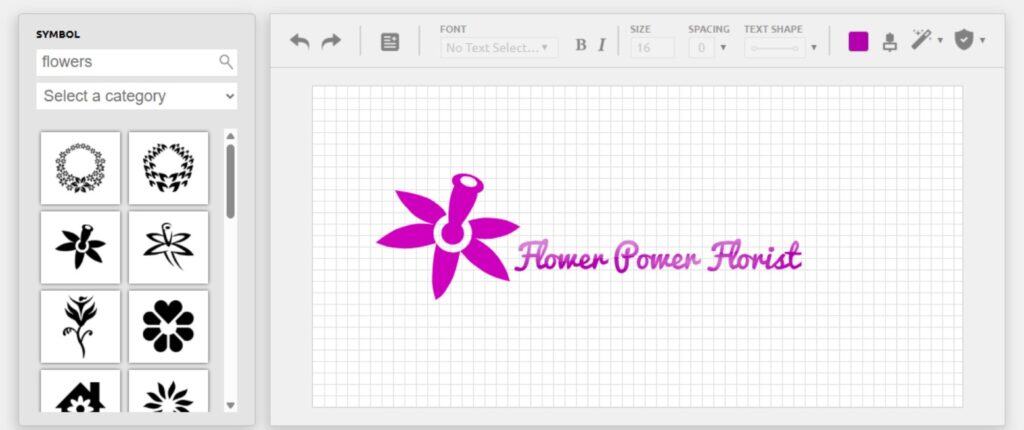
Task: Expand the text shape dropdown arrow
Action: coord(813,47)
